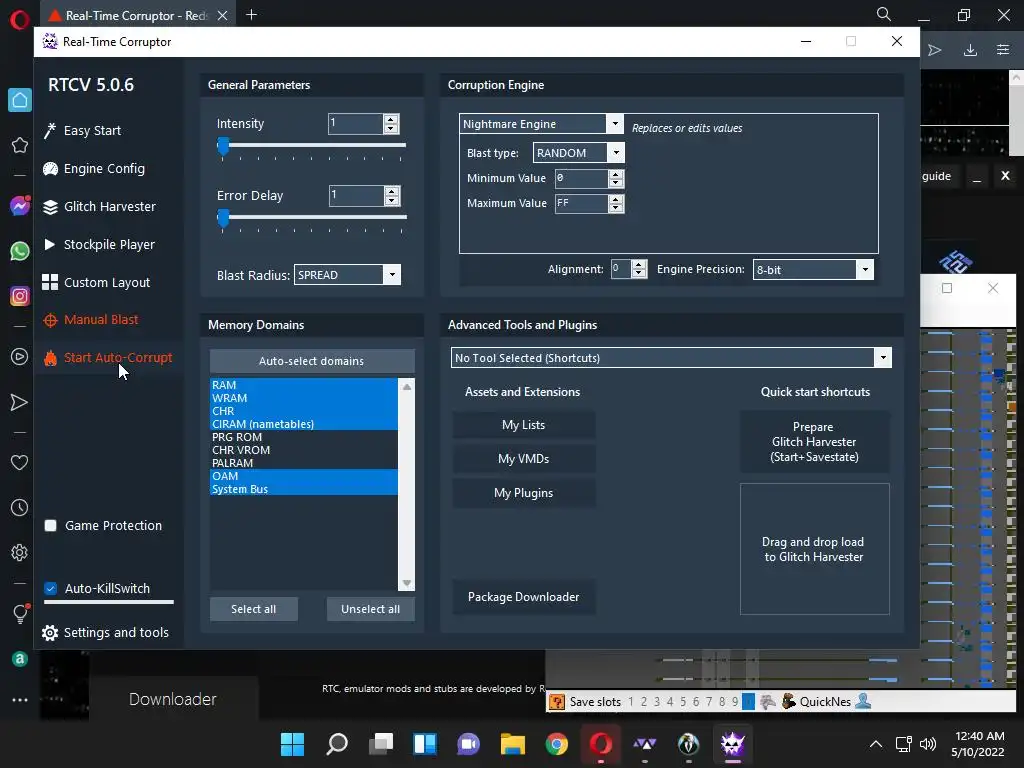Open Custom Layout

(x=107, y=282)
